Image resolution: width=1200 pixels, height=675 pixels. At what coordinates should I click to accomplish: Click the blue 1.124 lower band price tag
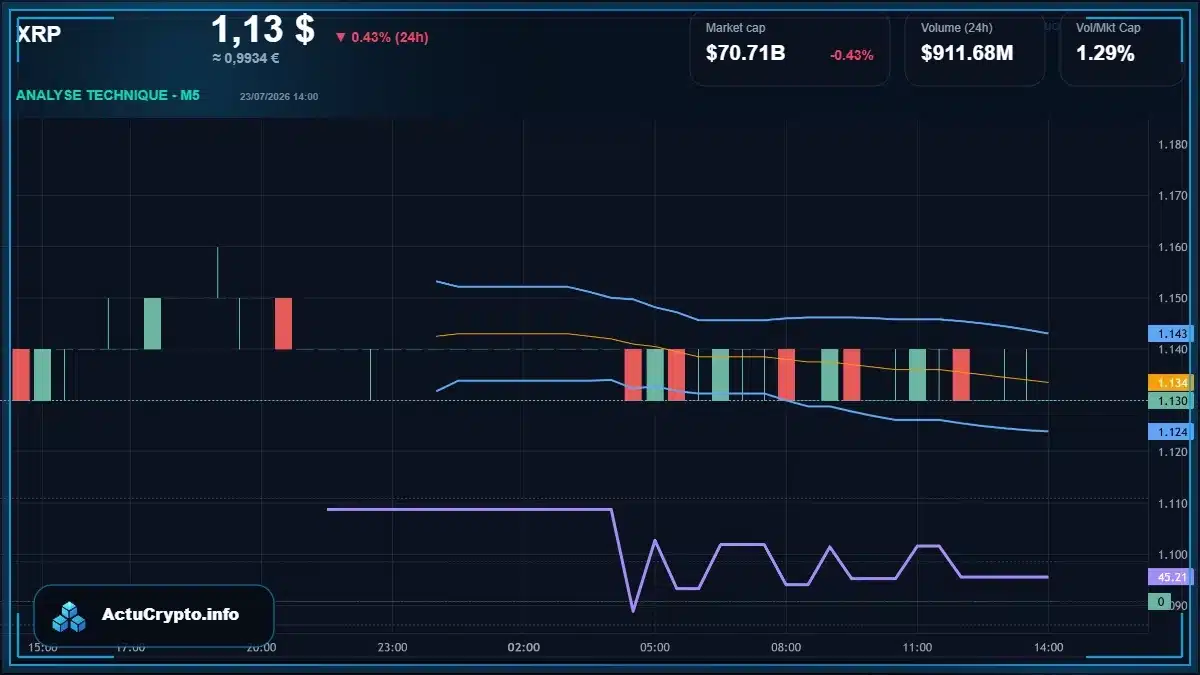coord(1169,432)
